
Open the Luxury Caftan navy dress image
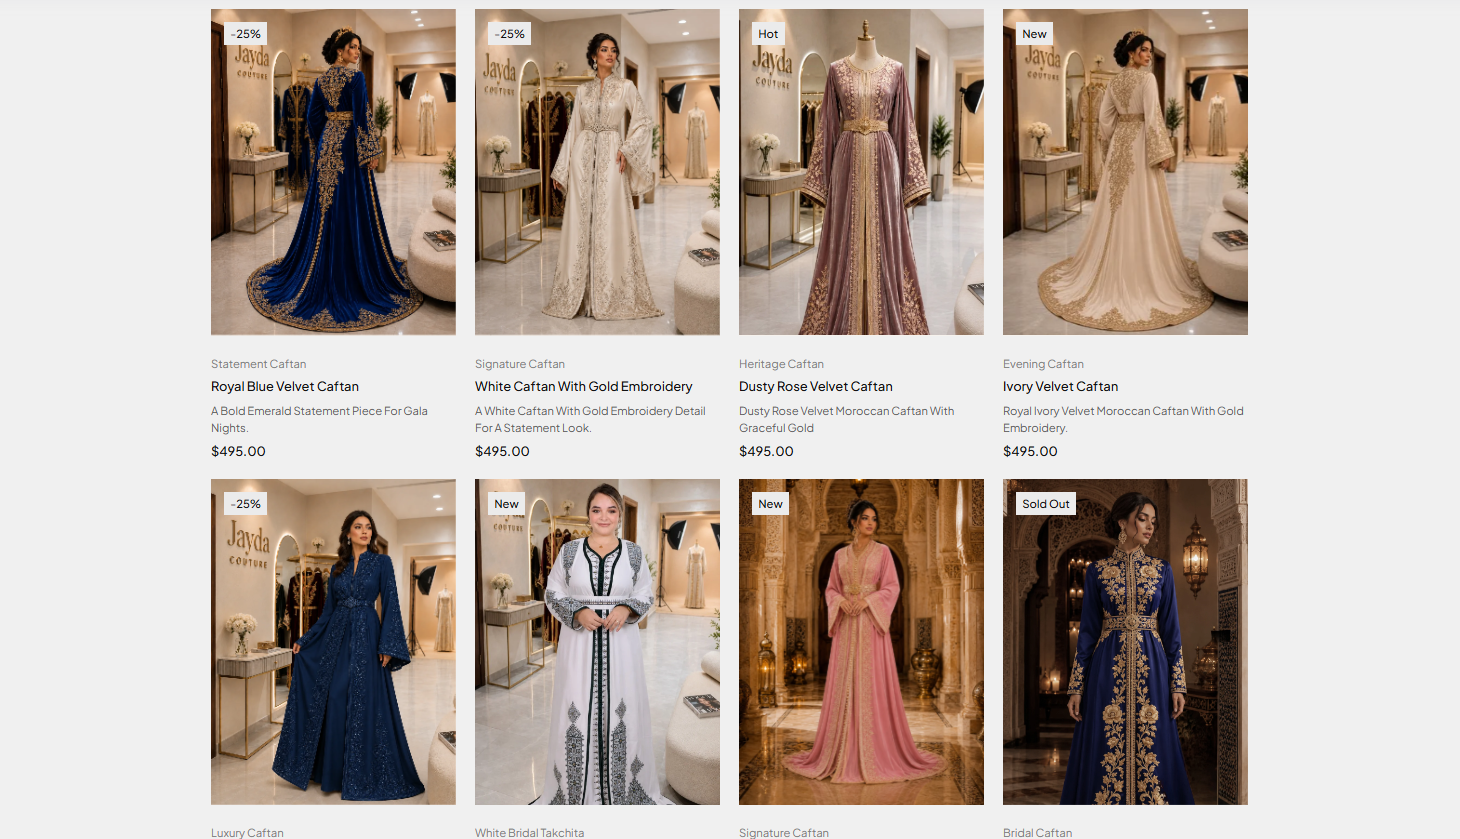333,642
